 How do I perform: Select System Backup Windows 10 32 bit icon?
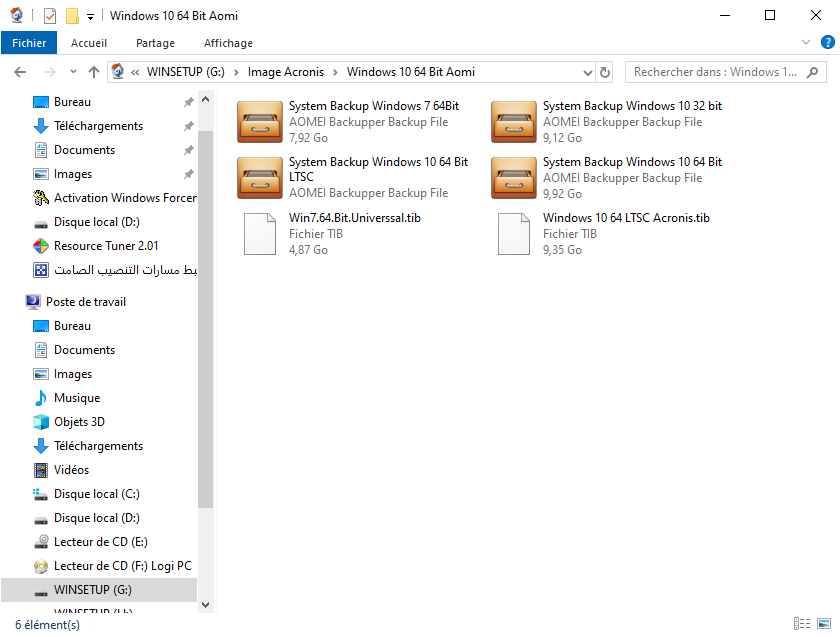pos(514,122)
